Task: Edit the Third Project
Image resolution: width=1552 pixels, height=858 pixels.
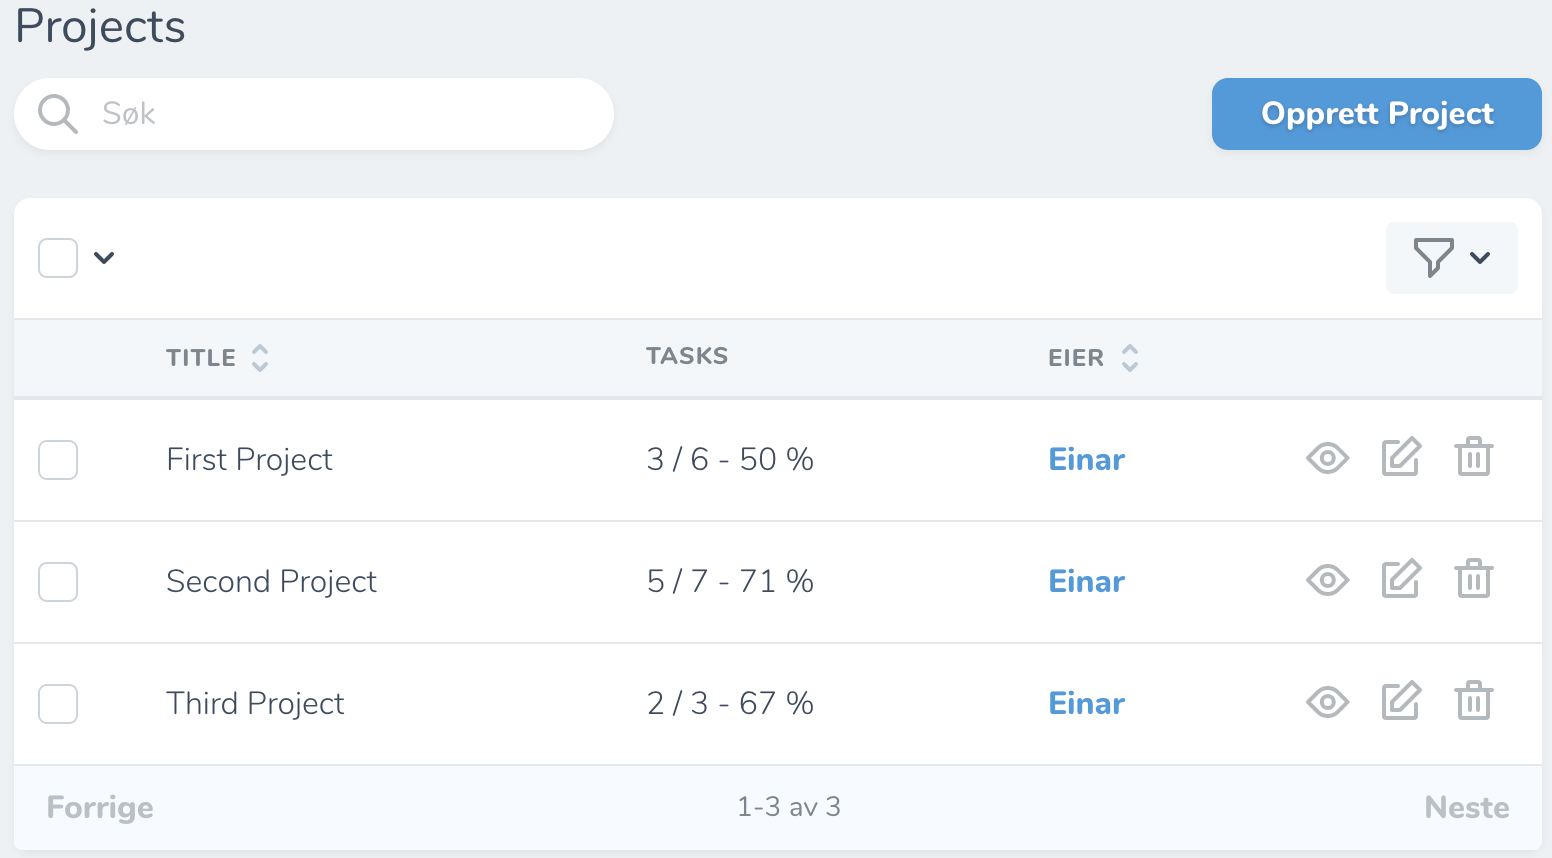Action: pyautogui.click(x=1400, y=702)
